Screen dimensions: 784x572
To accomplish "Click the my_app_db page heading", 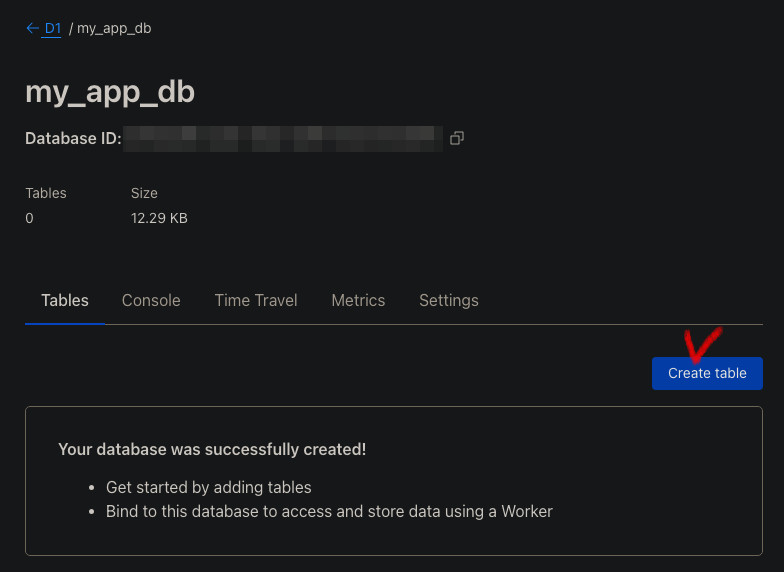I will point(110,92).
